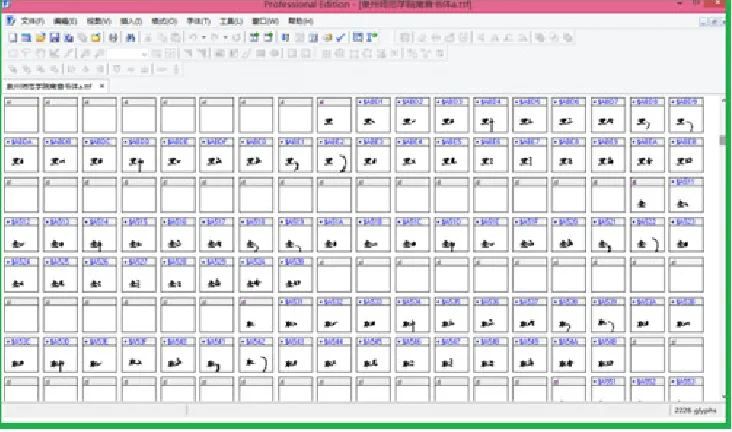Open the 帮助(H) menu
The width and height of the screenshot is (732, 432).
[300, 21]
